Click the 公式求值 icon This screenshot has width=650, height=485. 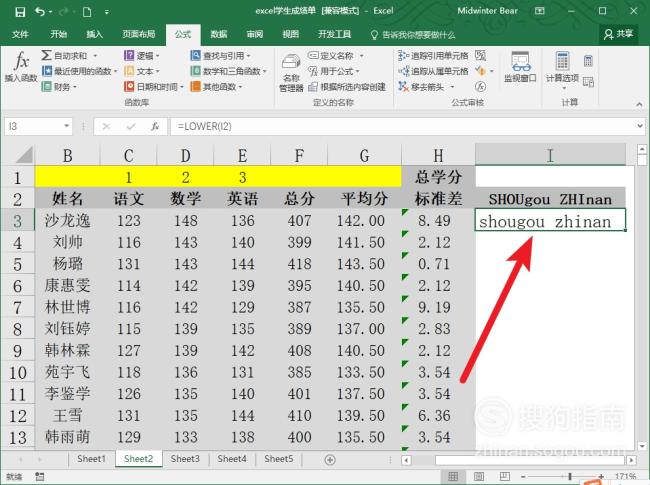tap(480, 87)
